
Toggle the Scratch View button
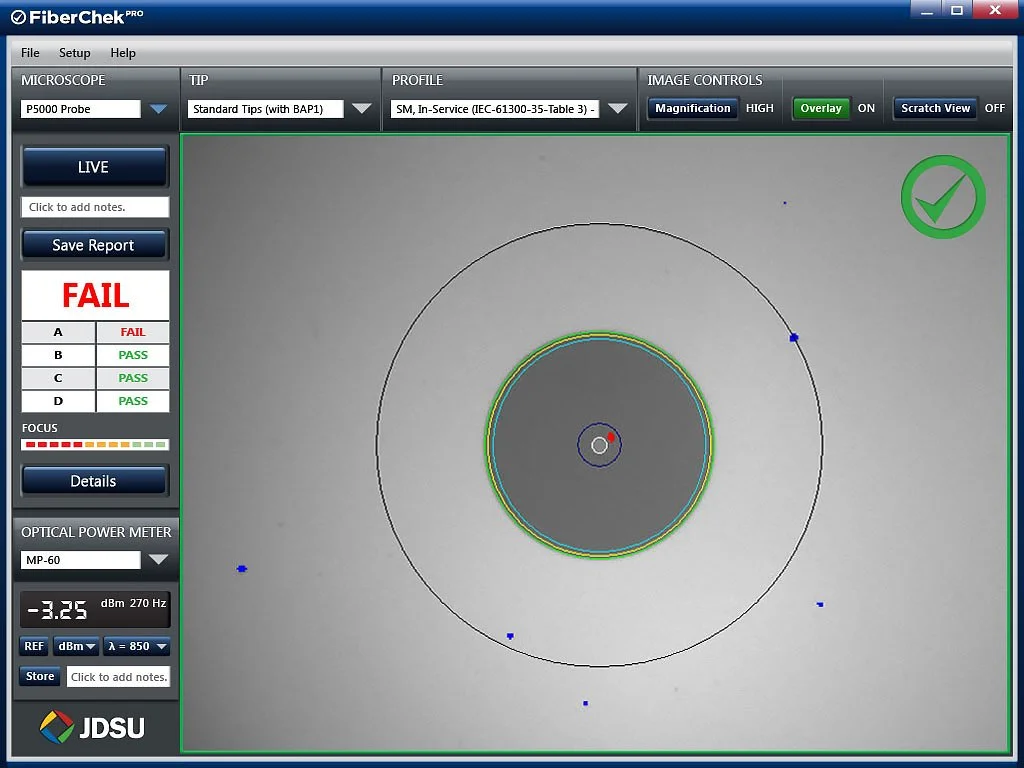pyautogui.click(x=935, y=108)
